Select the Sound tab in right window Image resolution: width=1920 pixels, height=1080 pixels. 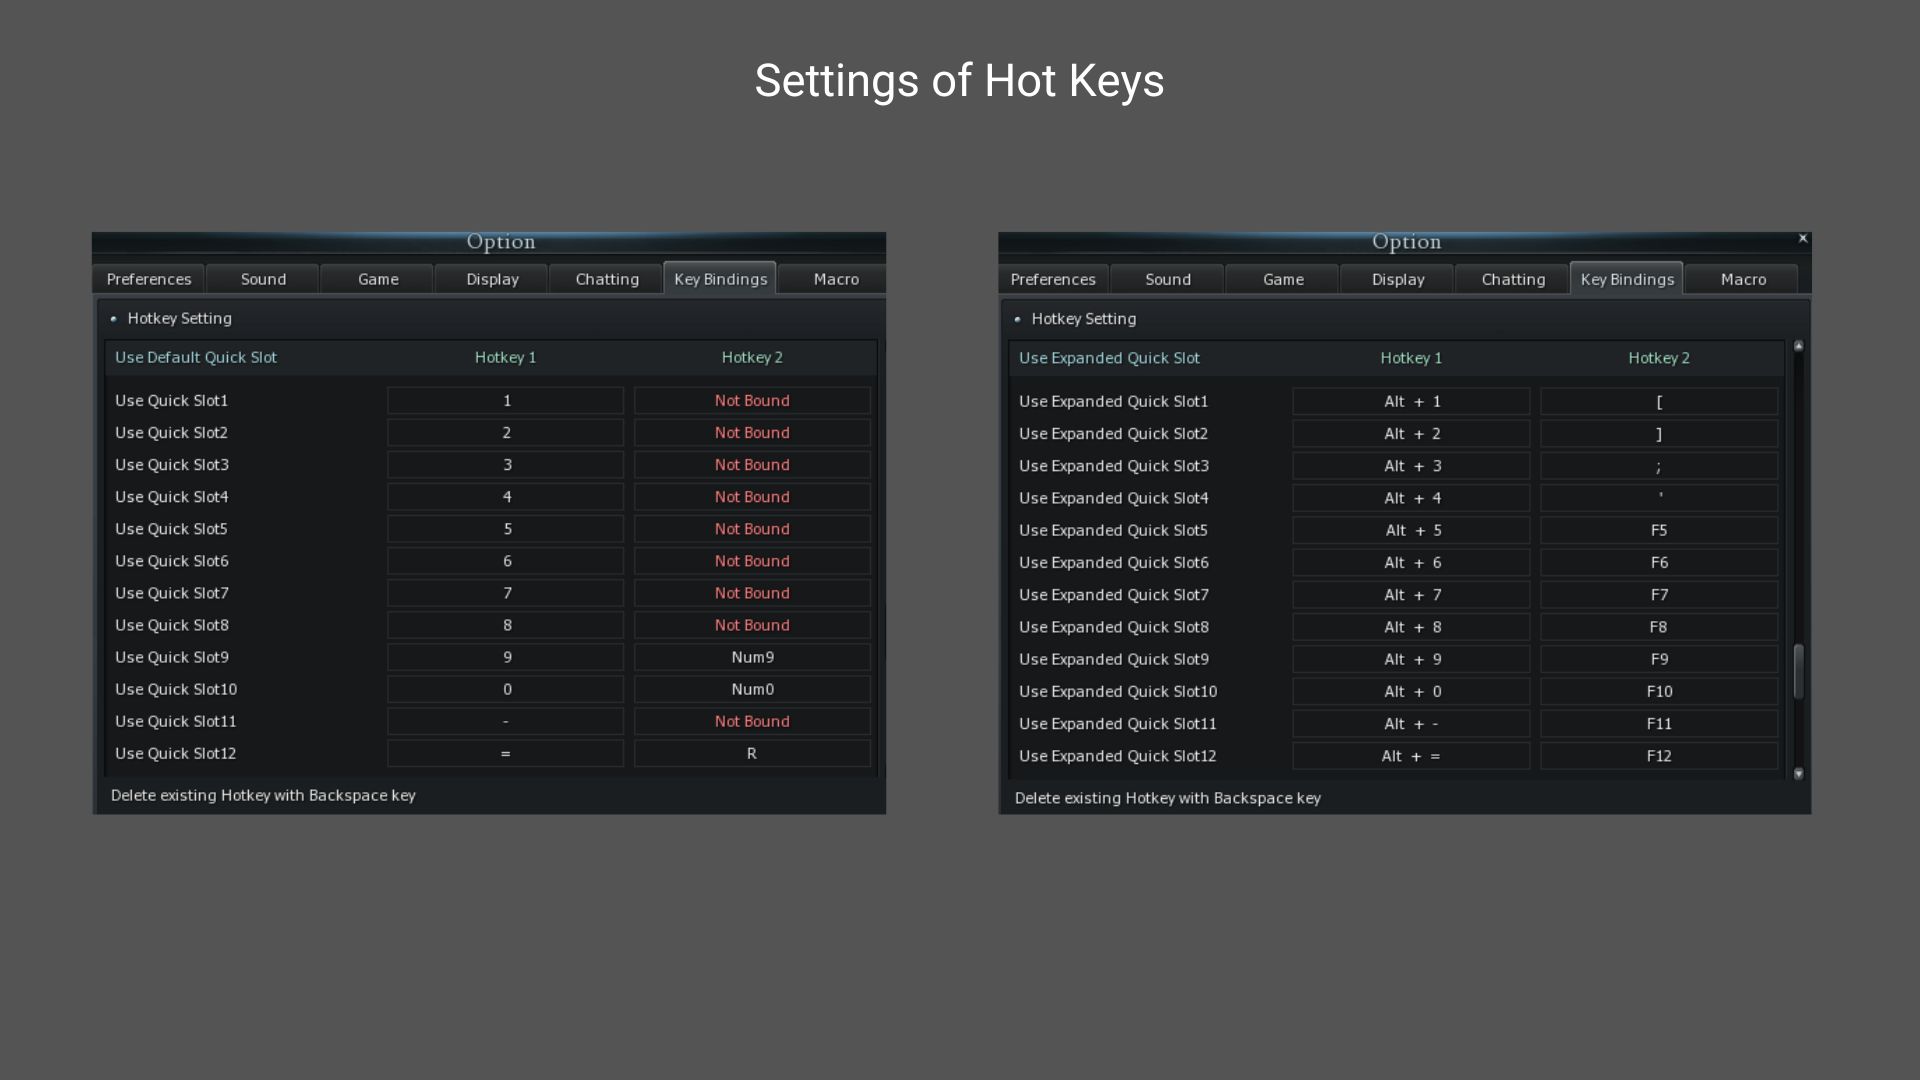point(1167,279)
